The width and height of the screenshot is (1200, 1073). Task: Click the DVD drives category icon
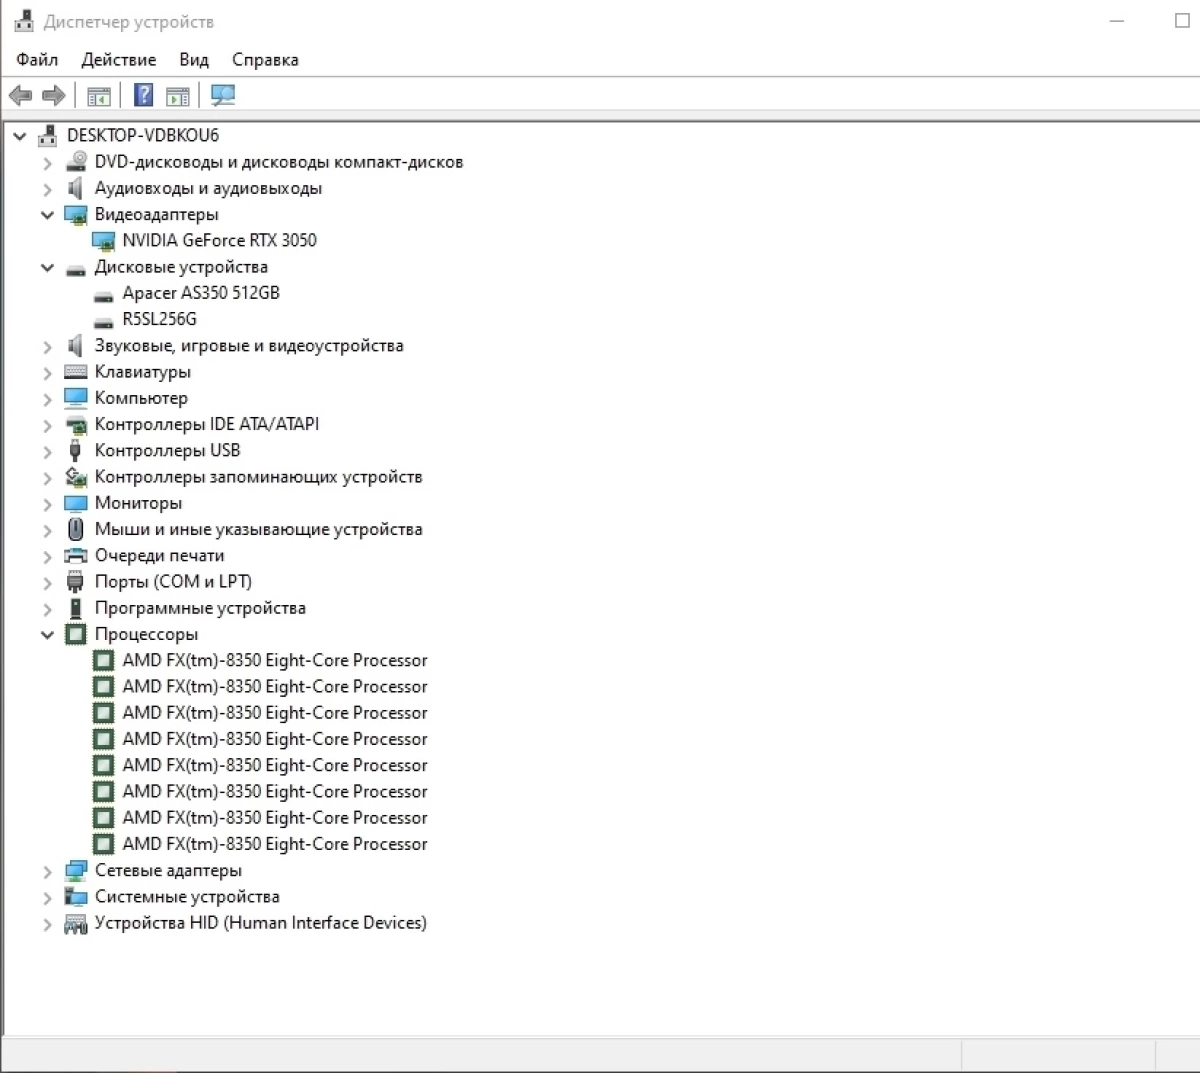coord(76,161)
